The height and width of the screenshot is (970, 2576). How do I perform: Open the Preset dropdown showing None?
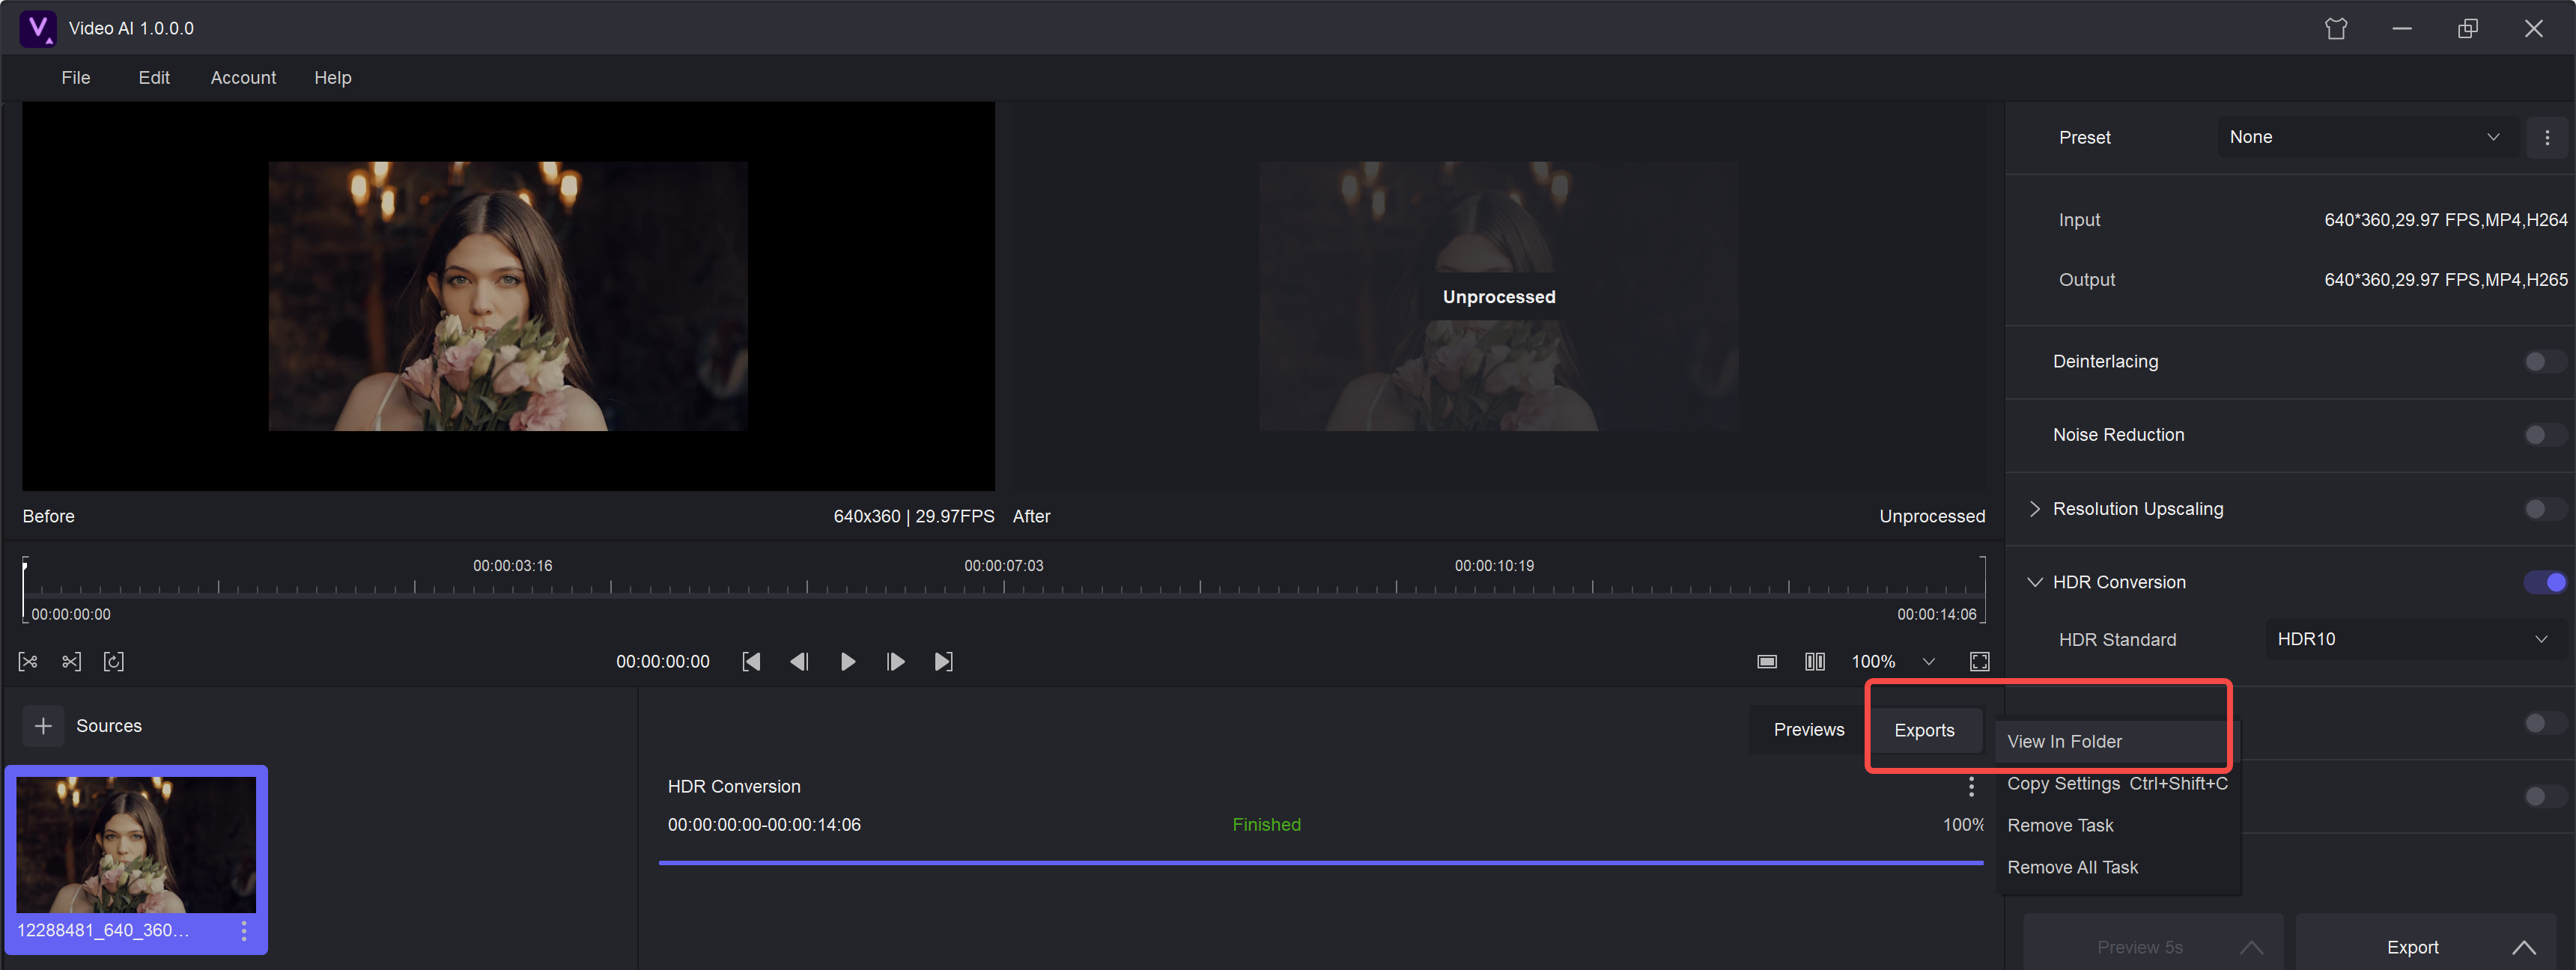[2368, 138]
